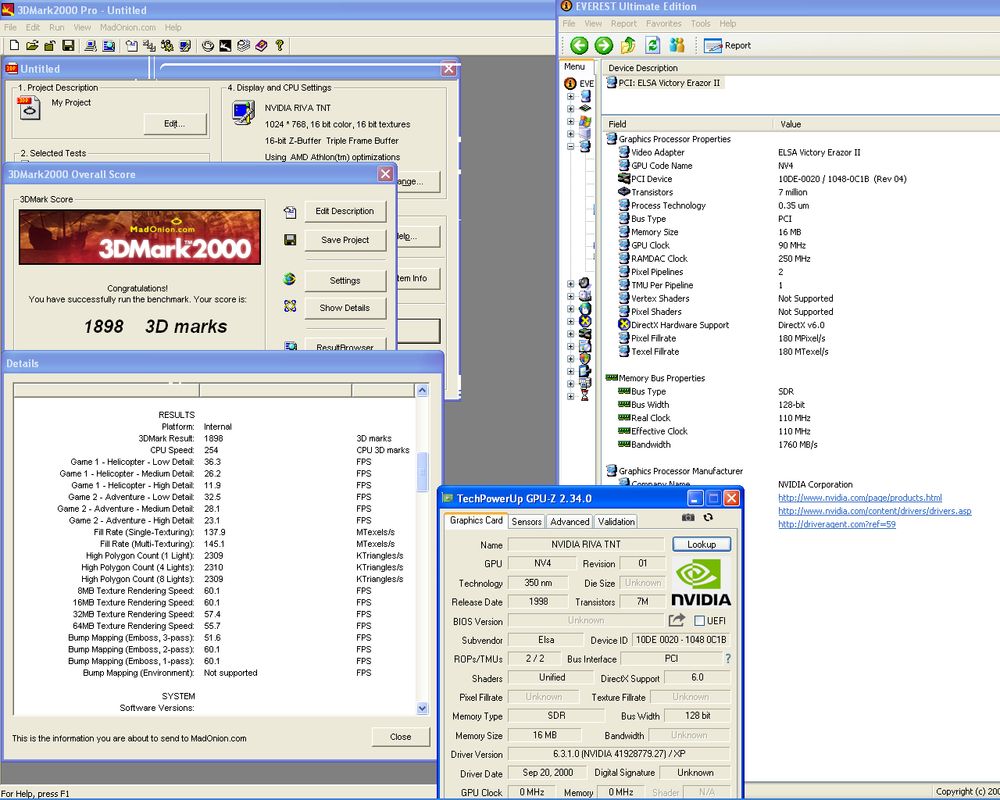
Task: Open the Favorites menu in EVEREST
Action: [x=663, y=24]
